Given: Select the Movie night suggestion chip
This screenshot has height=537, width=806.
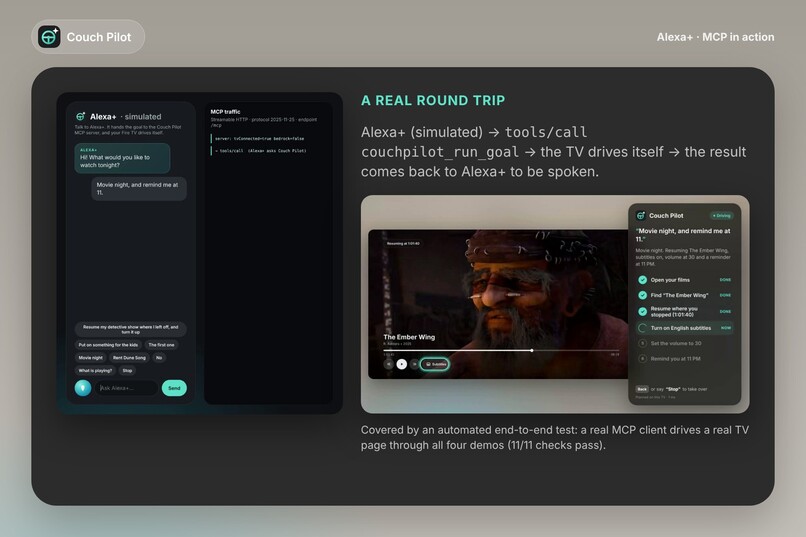Looking at the screenshot, I should point(90,358).
